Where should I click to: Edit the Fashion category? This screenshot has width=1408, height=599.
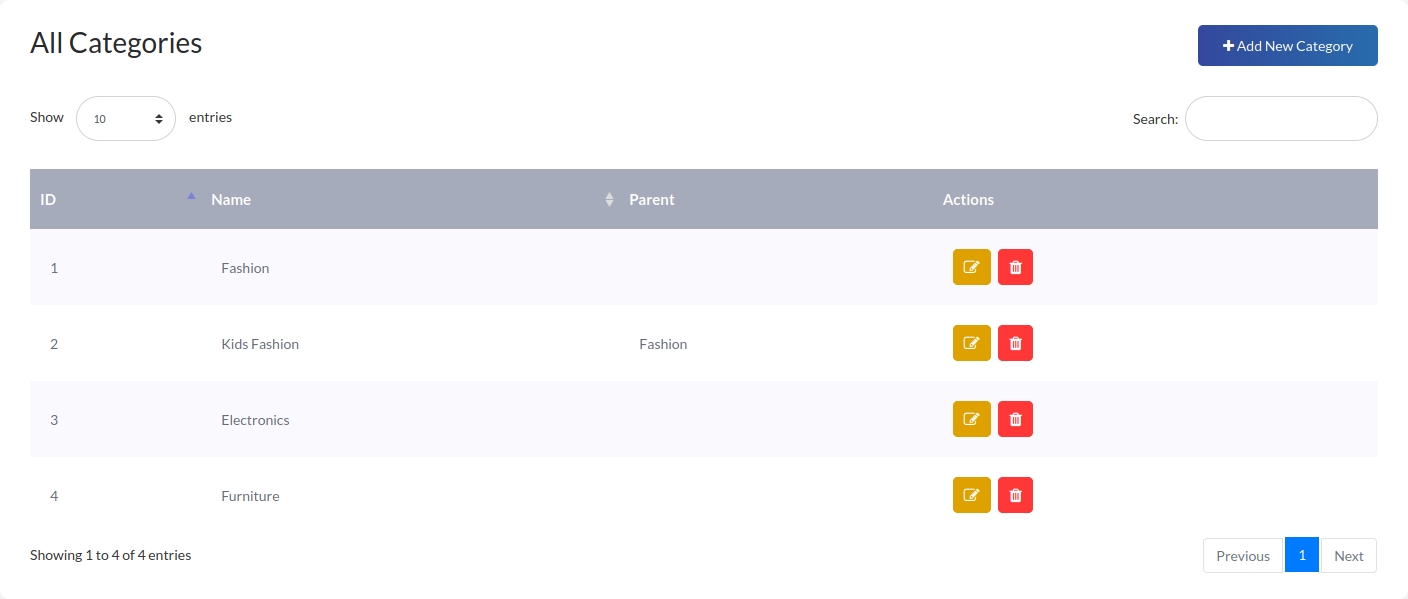tap(971, 267)
